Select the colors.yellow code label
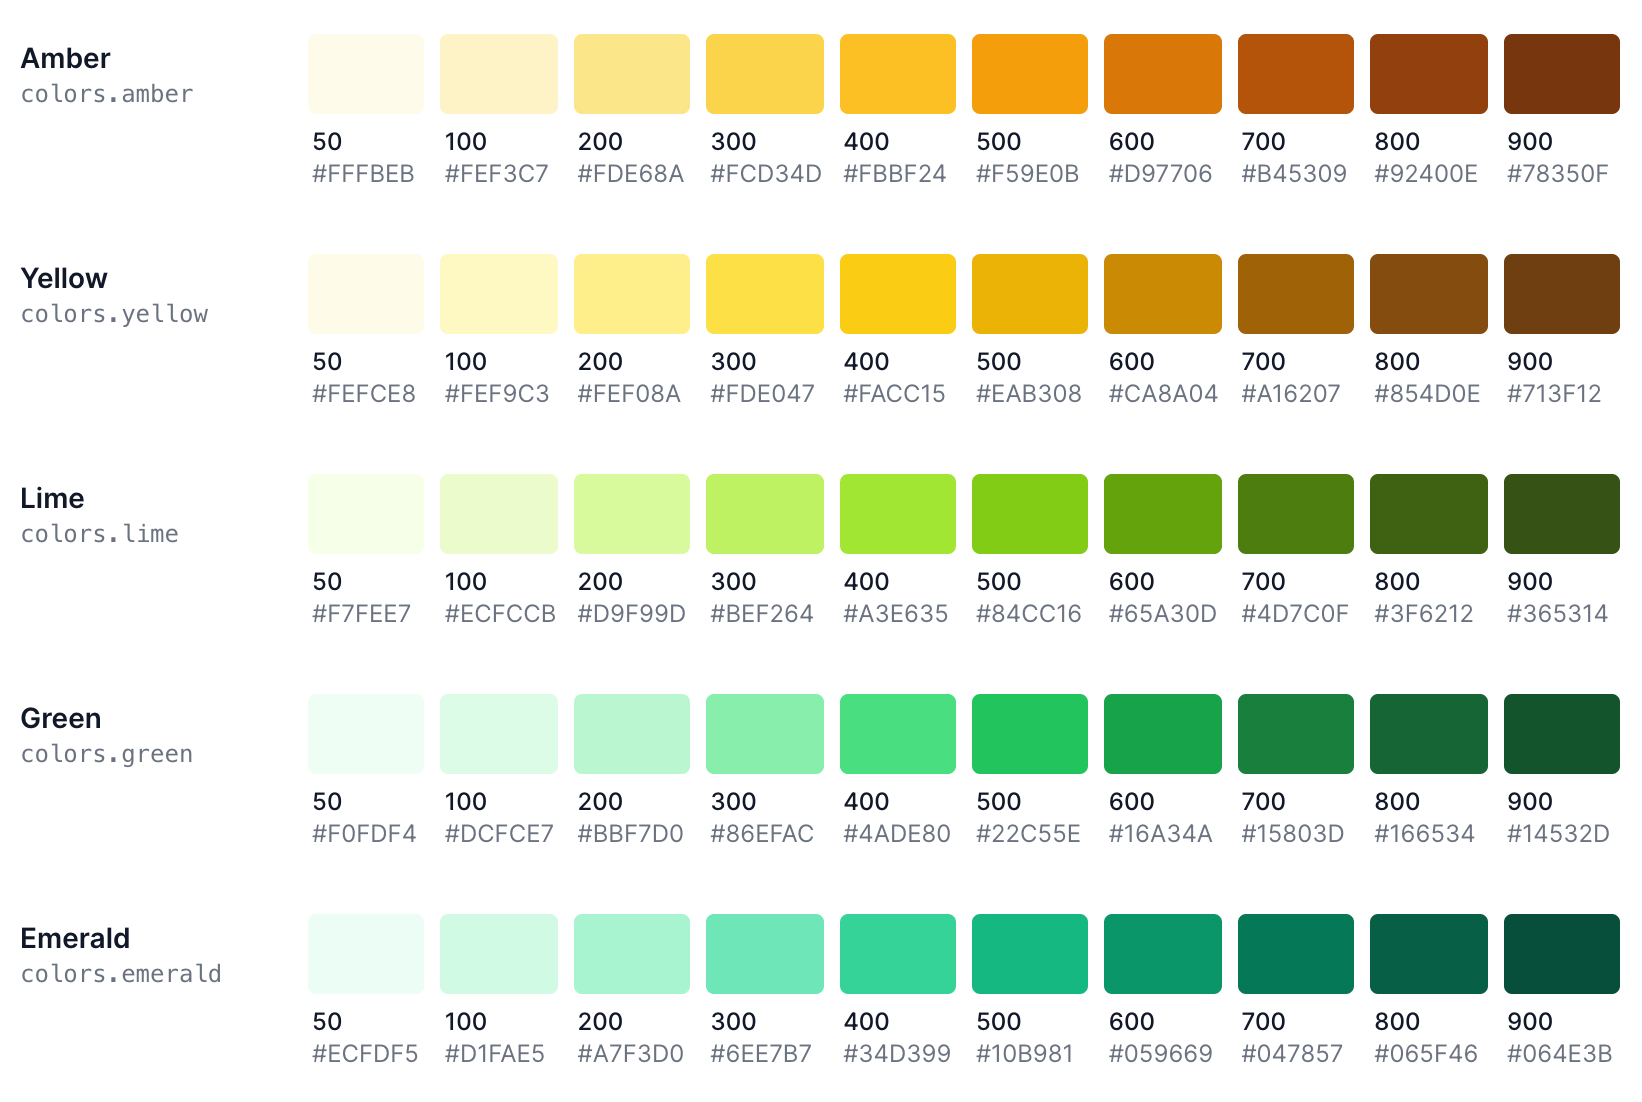Screen dimensions: 1642x1102 coord(114,314)
